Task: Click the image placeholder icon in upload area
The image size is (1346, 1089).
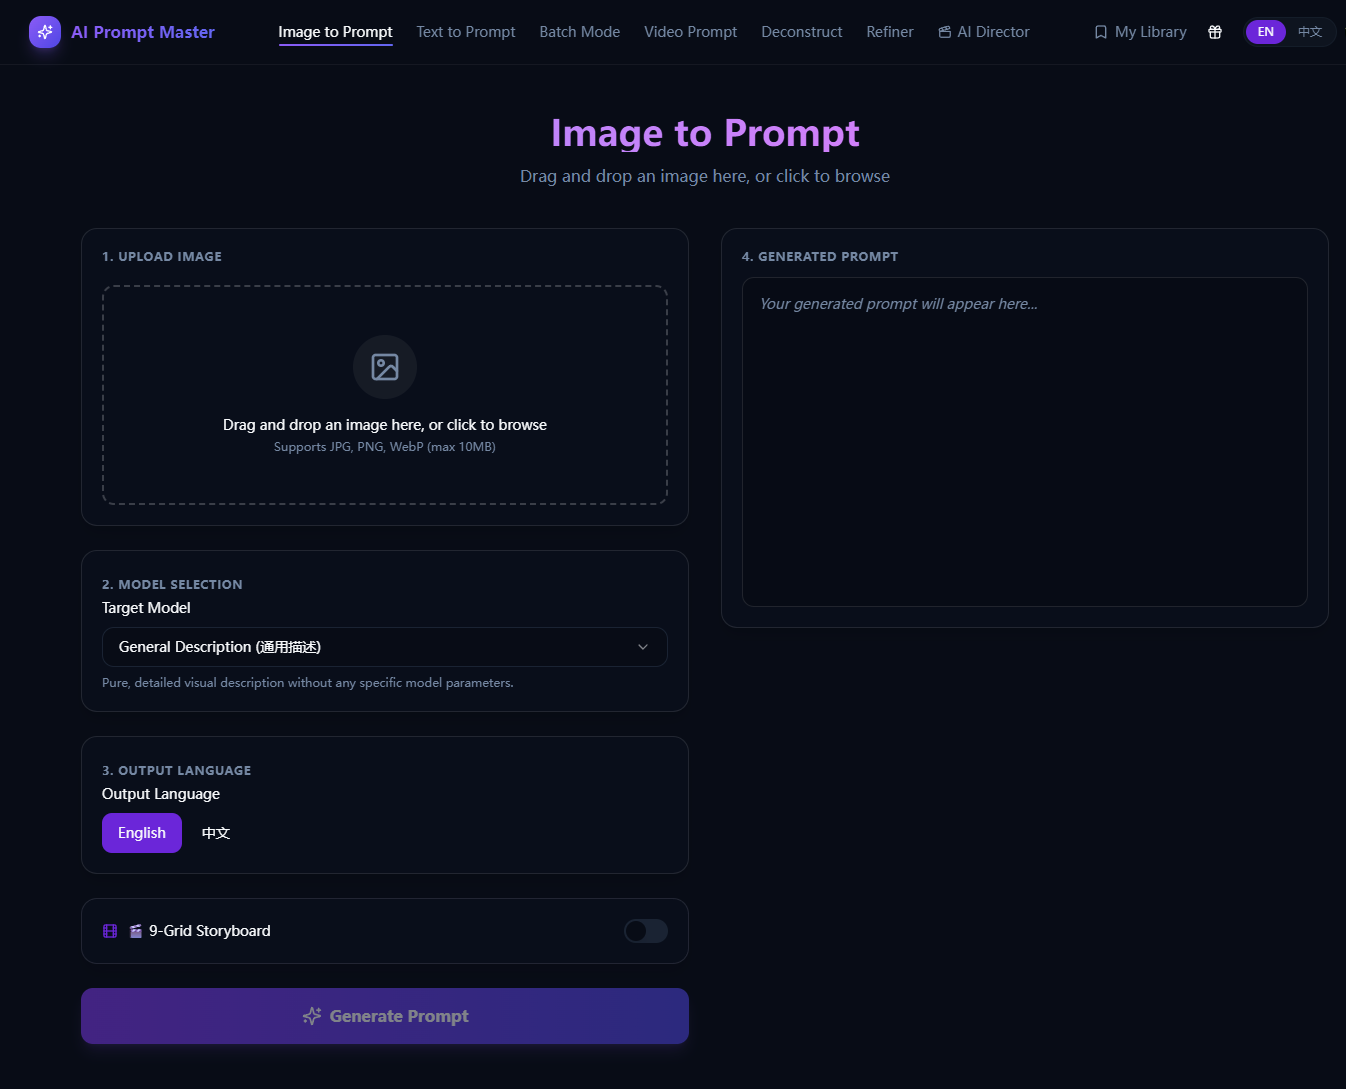Action: 384,367
